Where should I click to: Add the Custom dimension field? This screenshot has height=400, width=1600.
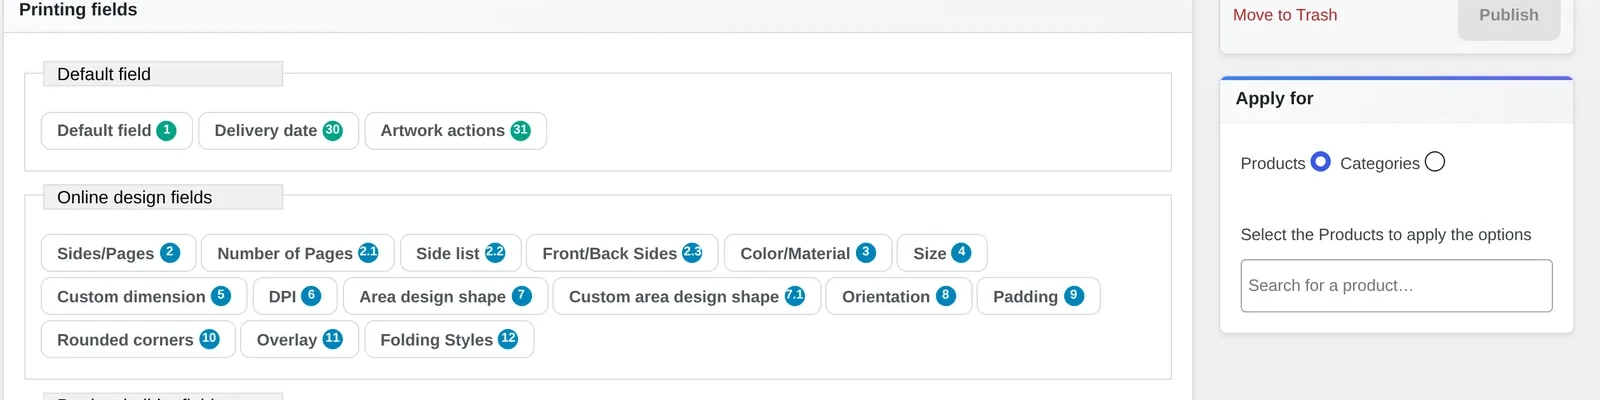[143, 296]
